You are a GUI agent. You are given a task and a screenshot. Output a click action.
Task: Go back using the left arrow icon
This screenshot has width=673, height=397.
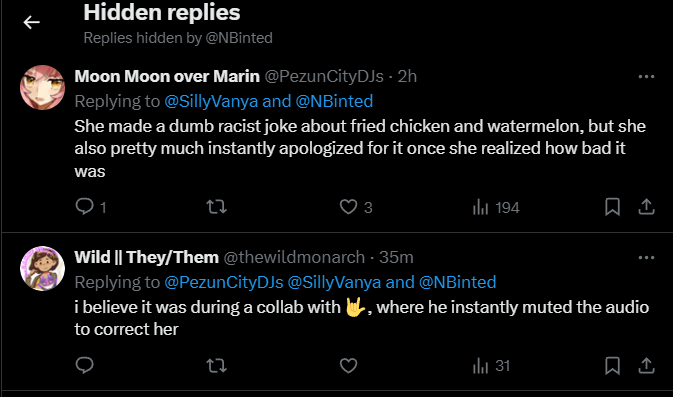click(31, 22)
